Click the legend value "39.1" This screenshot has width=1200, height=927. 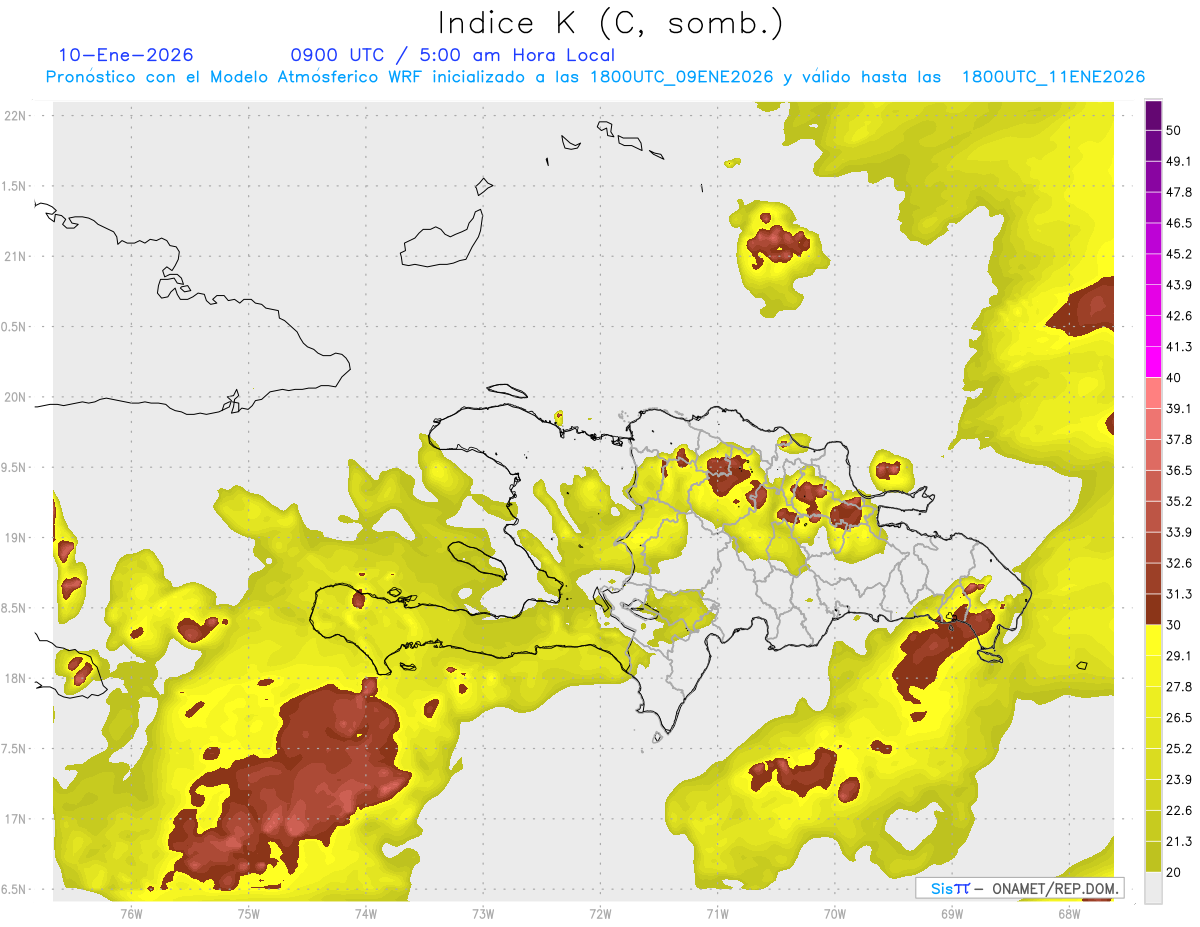point(1178,409)
